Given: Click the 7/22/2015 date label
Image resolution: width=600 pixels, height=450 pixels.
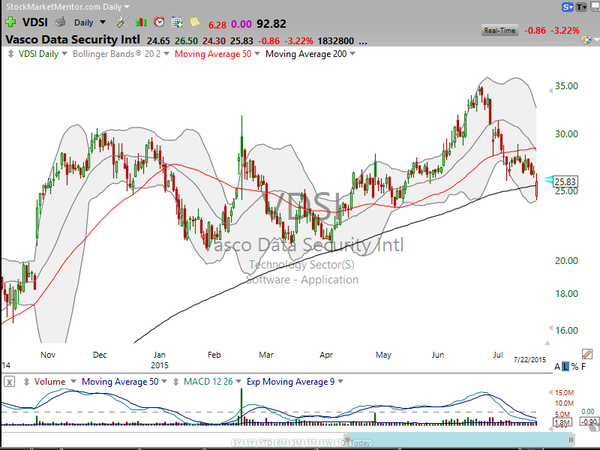Looking at the screenshot, I should click(530, 360).
